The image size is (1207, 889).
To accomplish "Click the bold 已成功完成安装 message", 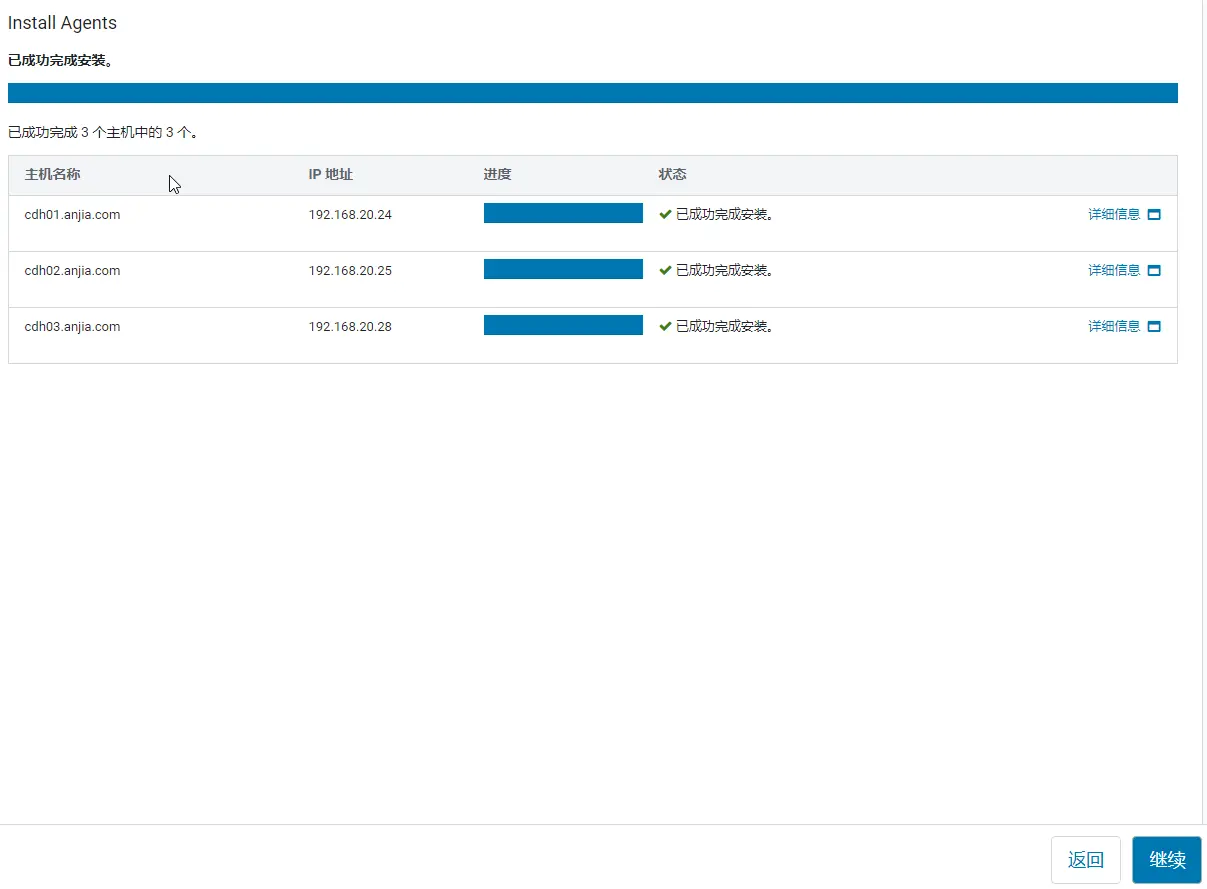I will [x=60, y=60].
